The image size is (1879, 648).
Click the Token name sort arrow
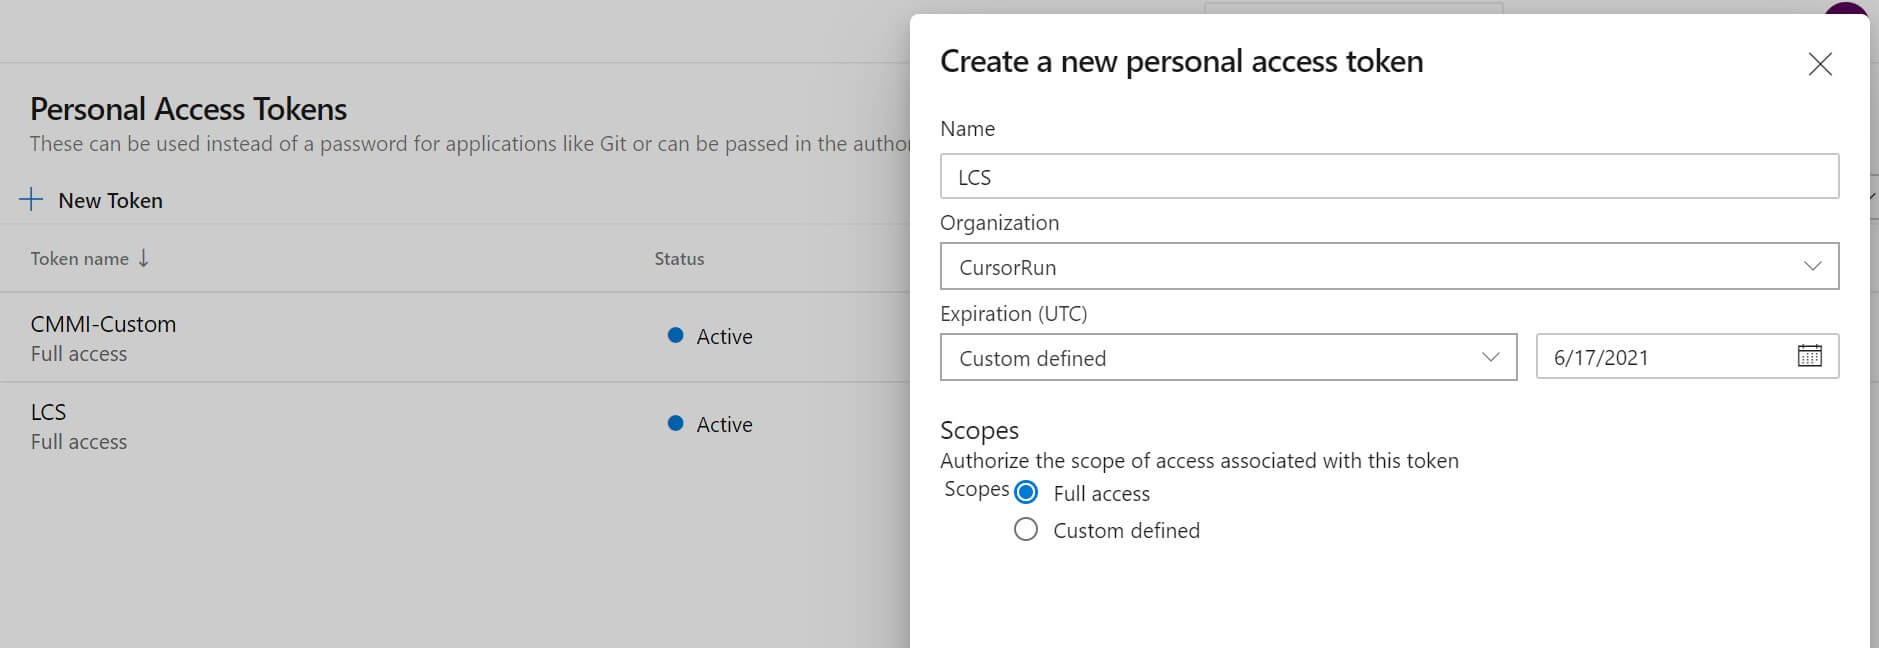click(144, 258)
